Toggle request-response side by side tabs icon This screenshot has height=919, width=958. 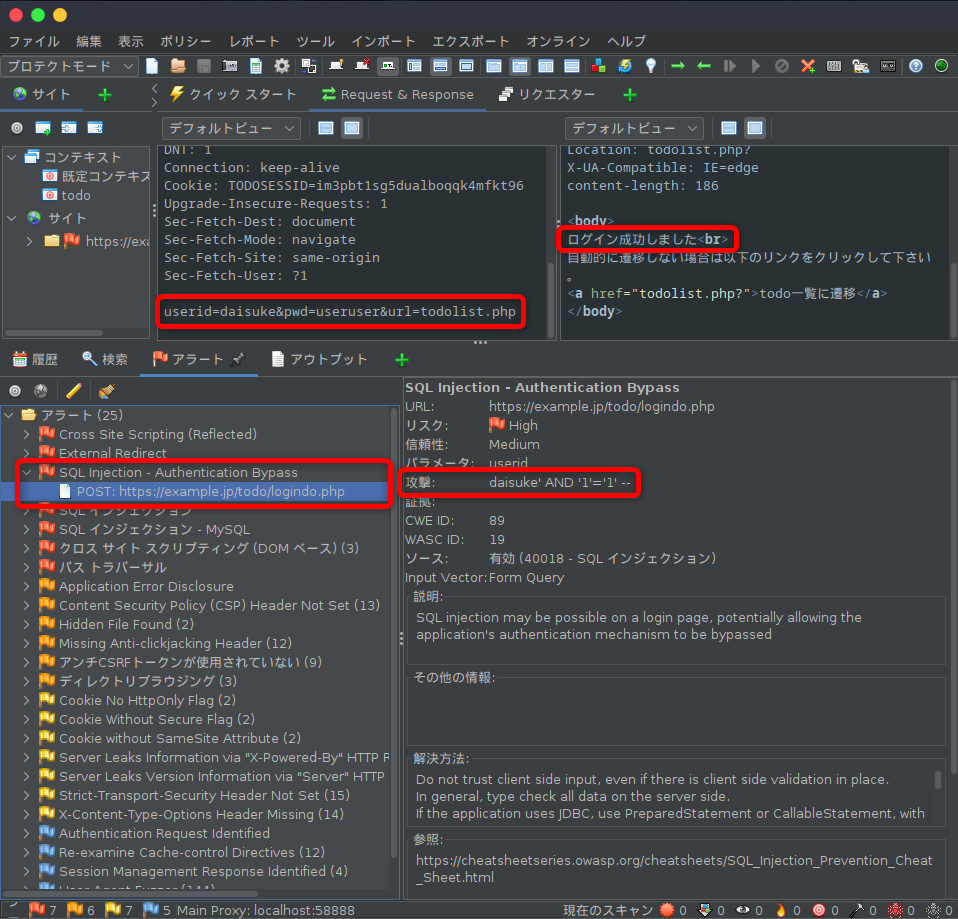pos(520,66)
